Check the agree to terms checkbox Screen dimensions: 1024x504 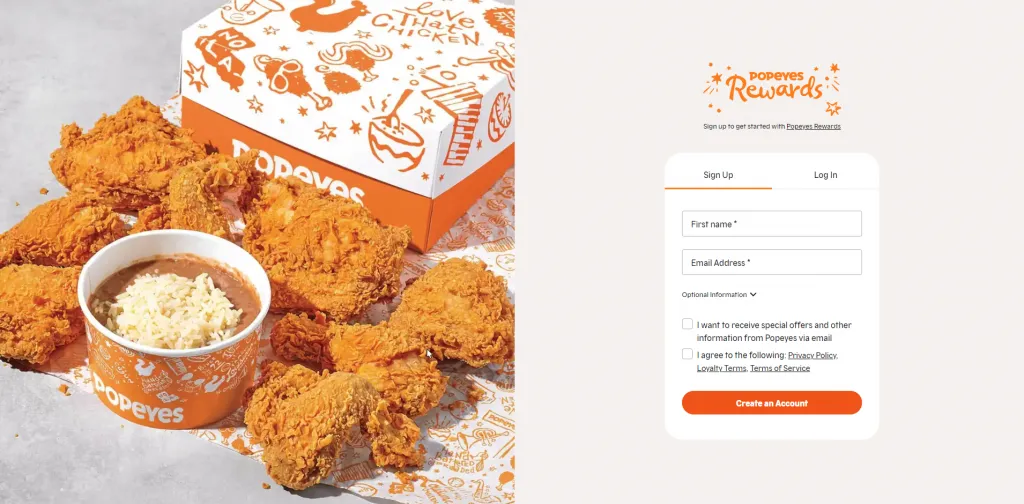pyautogui.click(x=687, y=354)
